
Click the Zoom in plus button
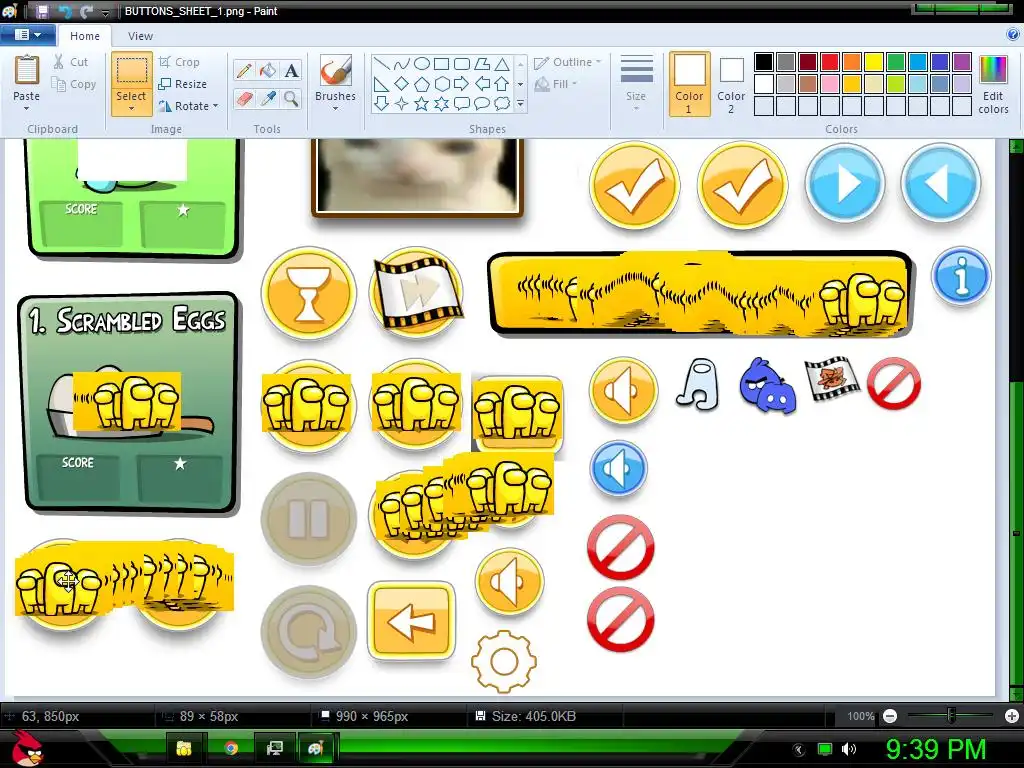(1012, 716)
